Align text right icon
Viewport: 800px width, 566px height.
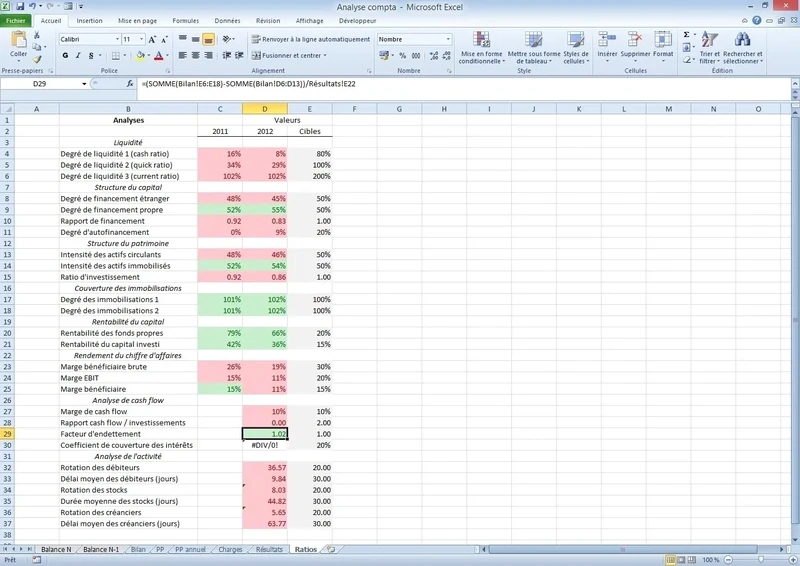coord(208,55)
